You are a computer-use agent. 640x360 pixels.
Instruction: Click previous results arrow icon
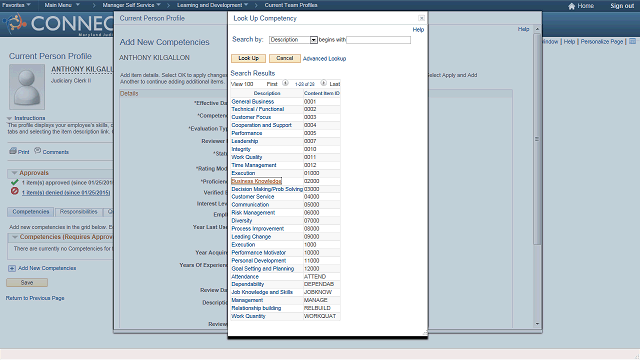click(285, 83)
